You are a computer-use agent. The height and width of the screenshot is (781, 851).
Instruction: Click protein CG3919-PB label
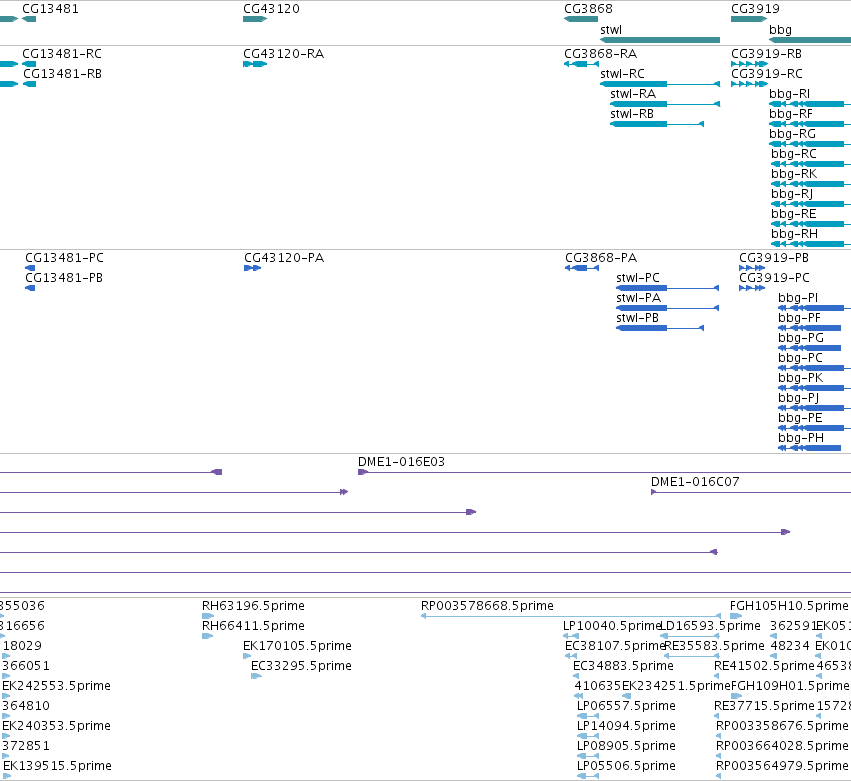point(774,258)
